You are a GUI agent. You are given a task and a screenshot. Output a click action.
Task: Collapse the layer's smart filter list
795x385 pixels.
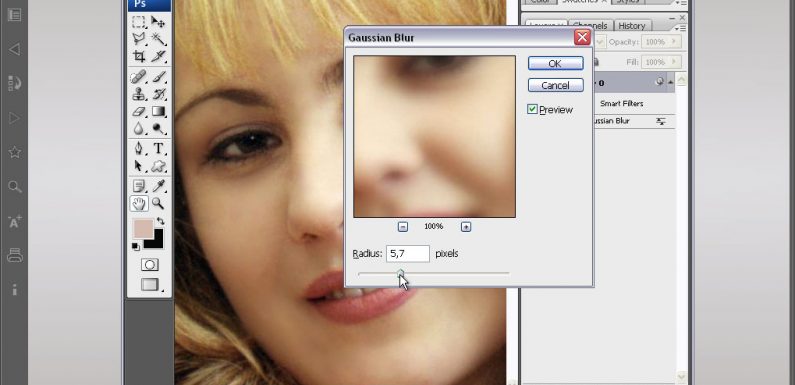(671, 82)
